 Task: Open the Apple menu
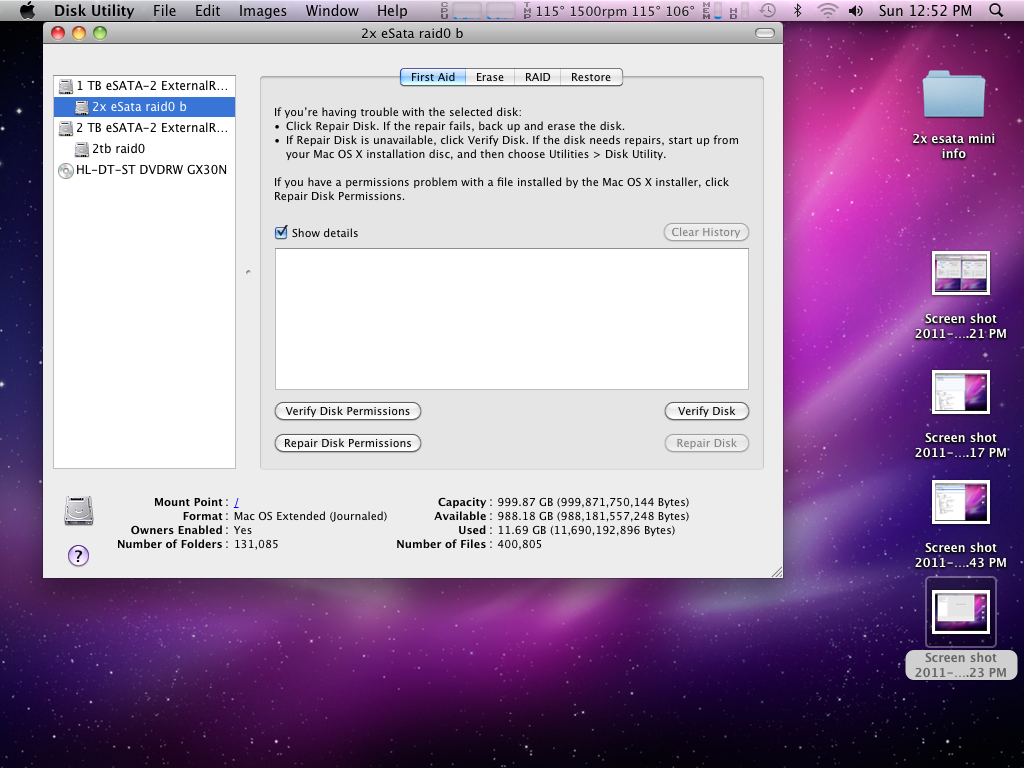coord(27,10)
